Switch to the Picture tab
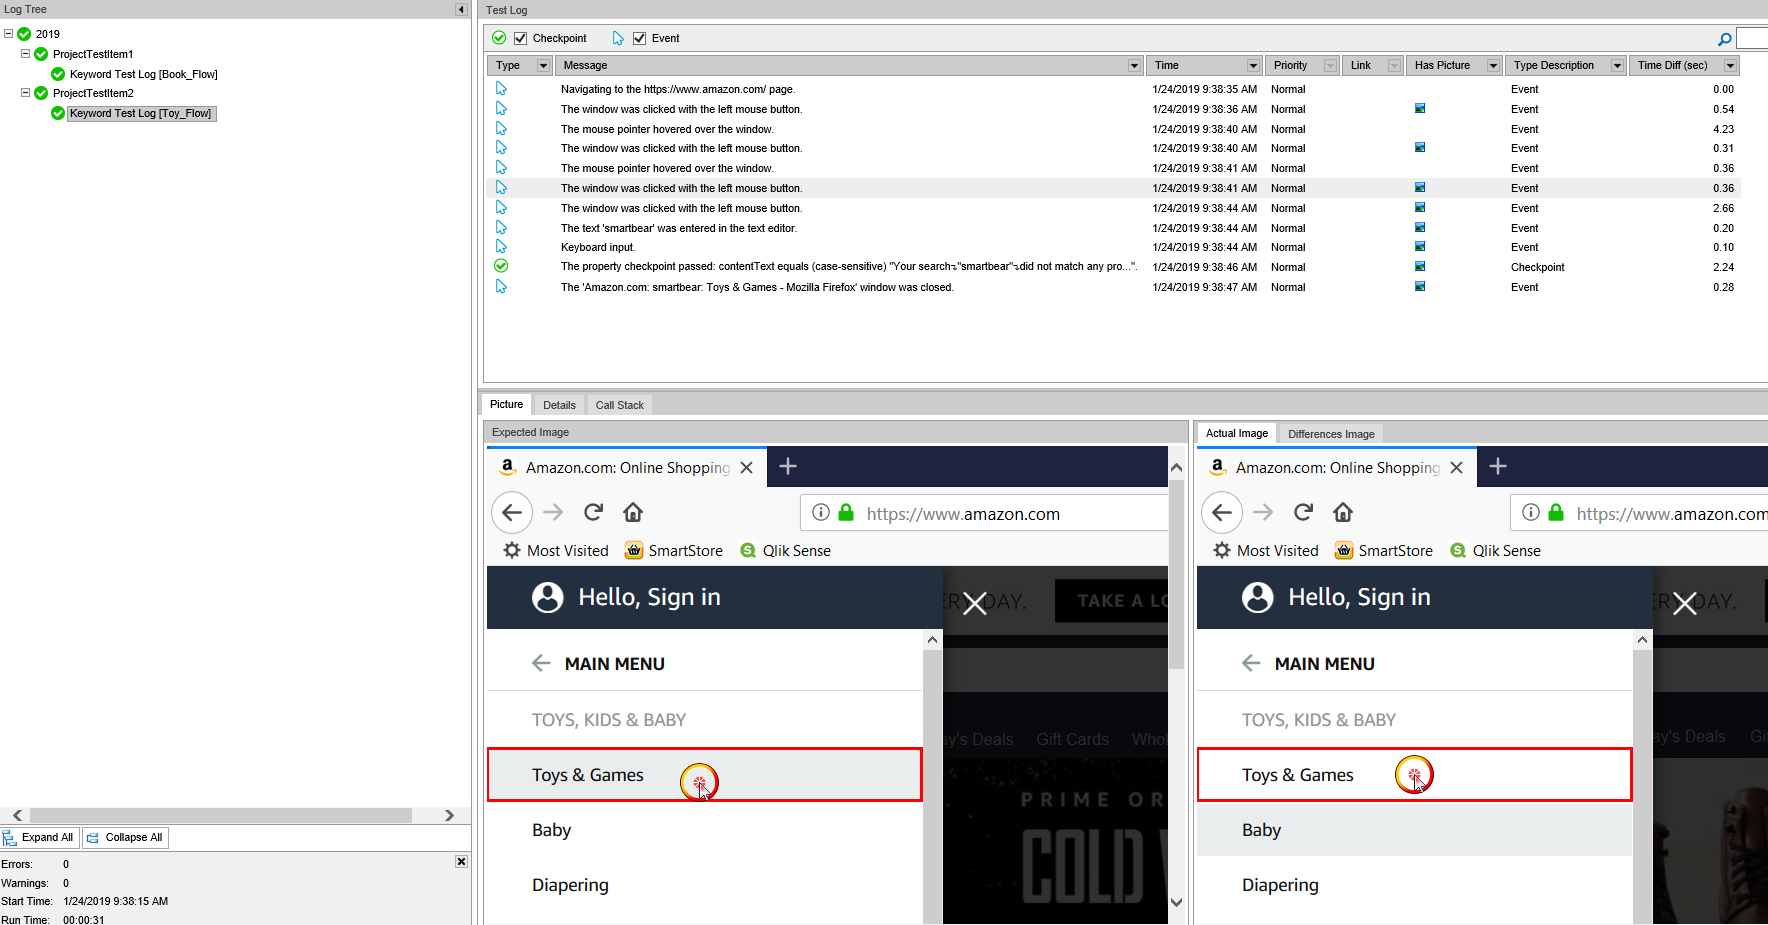 click(x=506, y=404)
